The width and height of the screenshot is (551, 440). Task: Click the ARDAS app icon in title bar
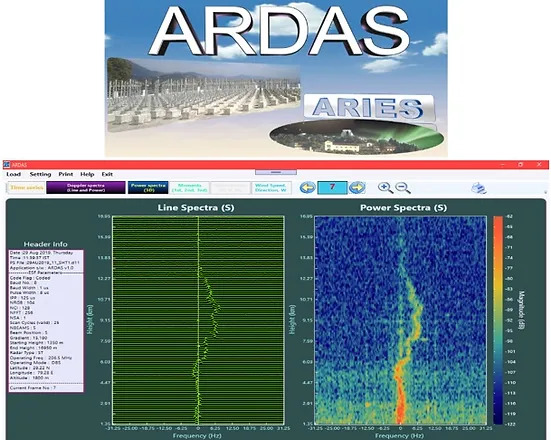pos(6,164)
